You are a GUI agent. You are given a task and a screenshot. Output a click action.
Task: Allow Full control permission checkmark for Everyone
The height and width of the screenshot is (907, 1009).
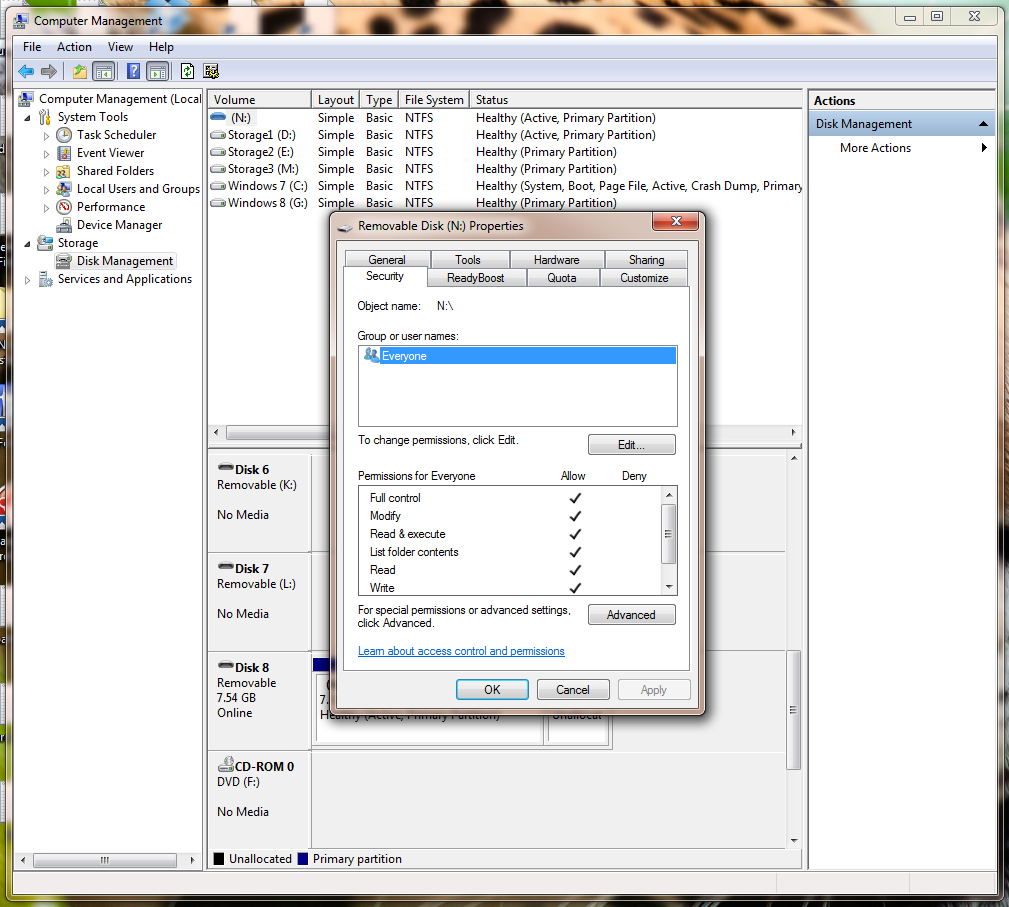(x=575, y=498)
